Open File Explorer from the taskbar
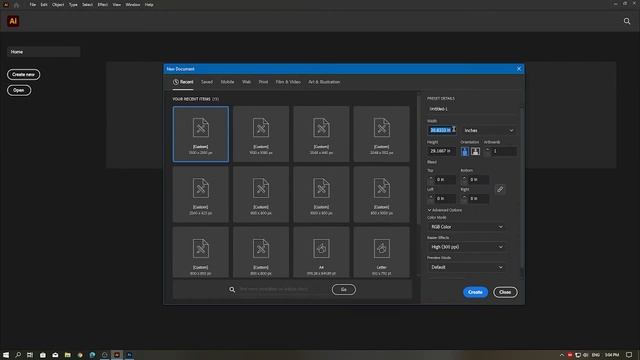 (x=68, y=355)
